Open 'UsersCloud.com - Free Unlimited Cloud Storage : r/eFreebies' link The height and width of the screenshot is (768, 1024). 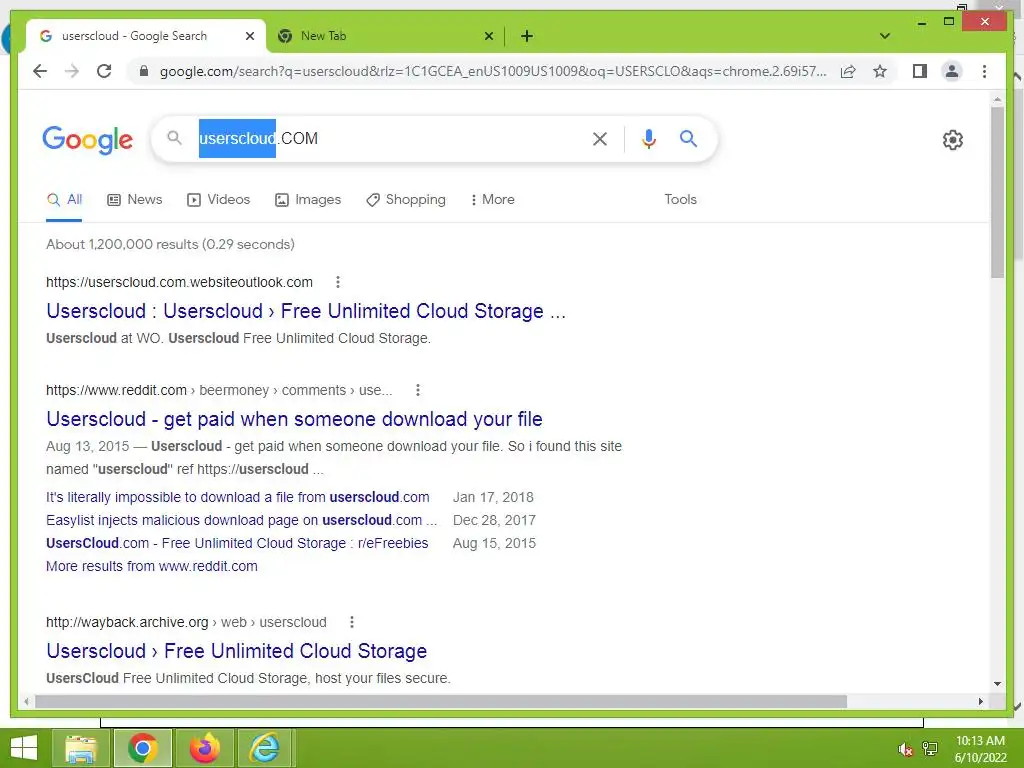click(x=237, y=543)
